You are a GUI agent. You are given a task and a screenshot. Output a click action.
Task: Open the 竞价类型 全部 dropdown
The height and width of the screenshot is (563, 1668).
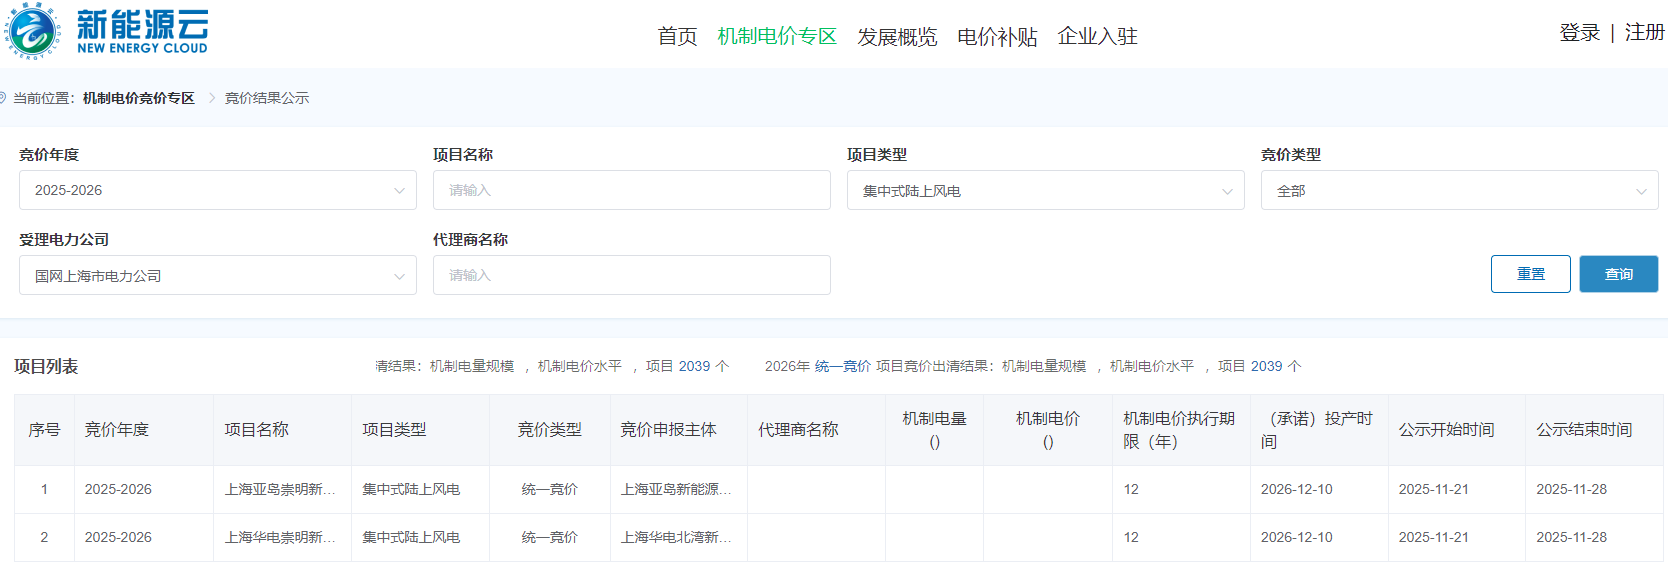[x=1458, y=190]
